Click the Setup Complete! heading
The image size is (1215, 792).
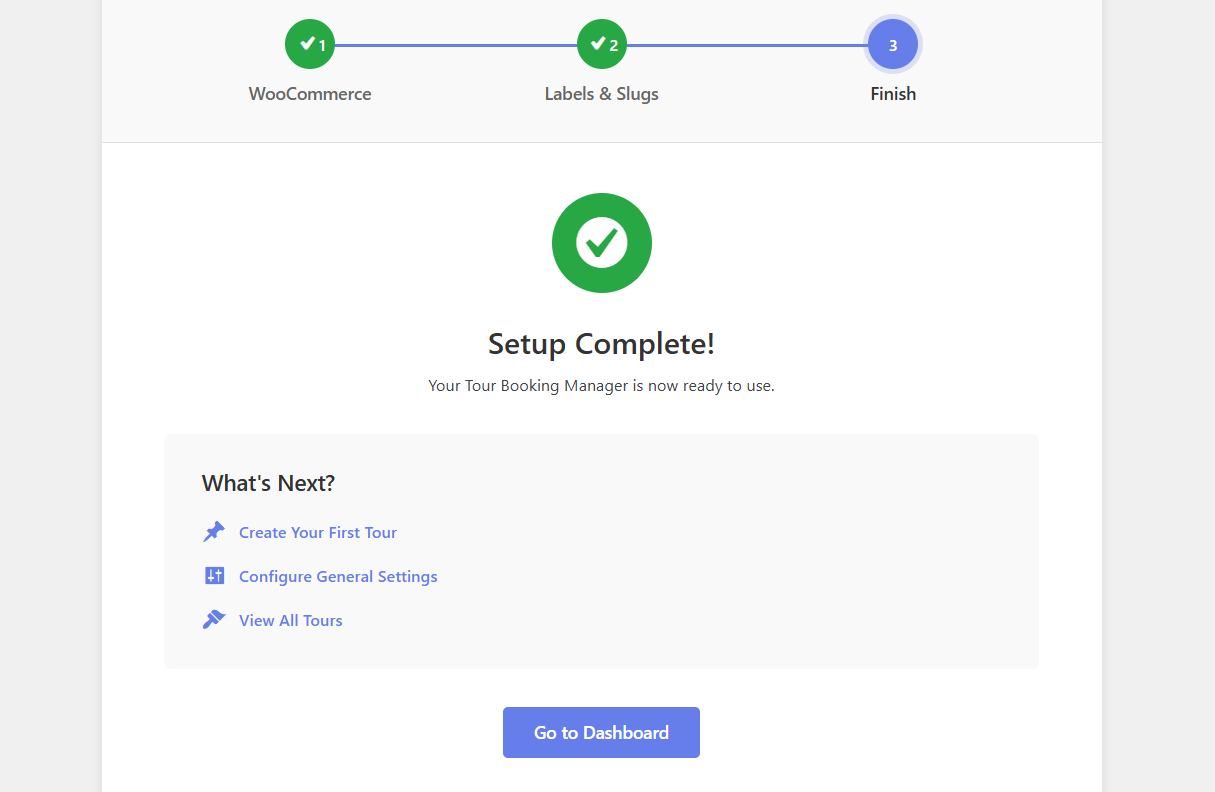coord(601,344)
